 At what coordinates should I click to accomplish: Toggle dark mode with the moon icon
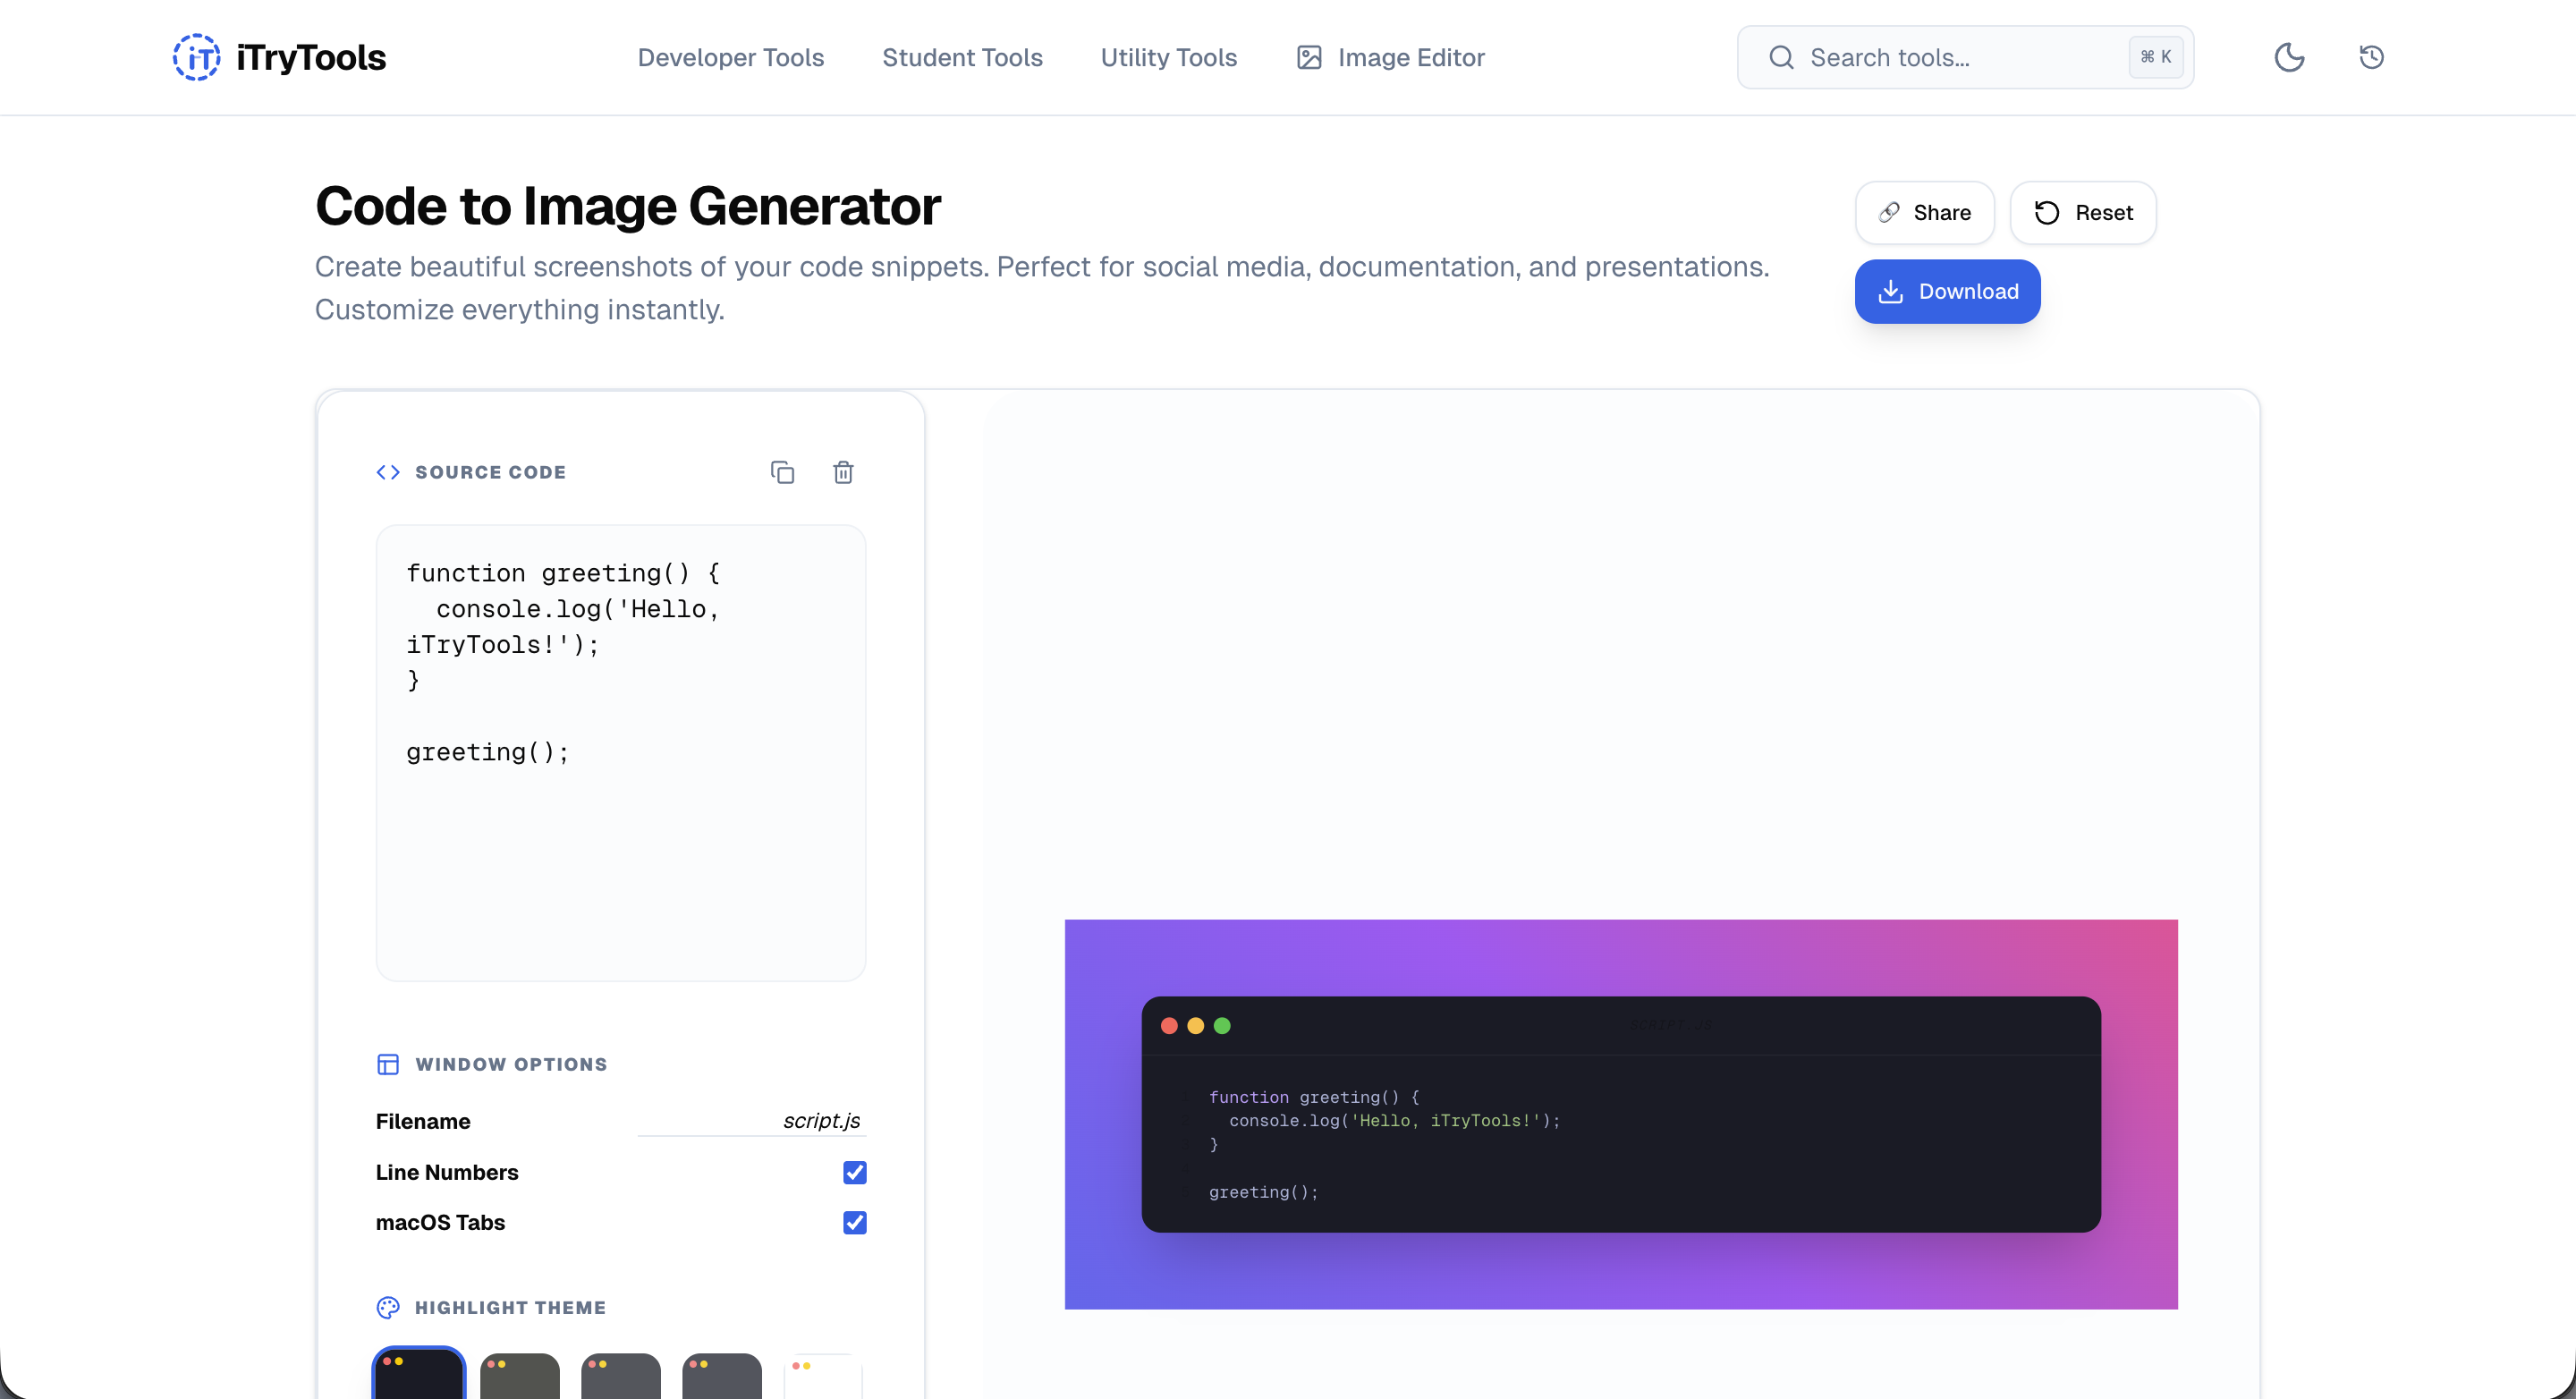(x=2290, y=57)
